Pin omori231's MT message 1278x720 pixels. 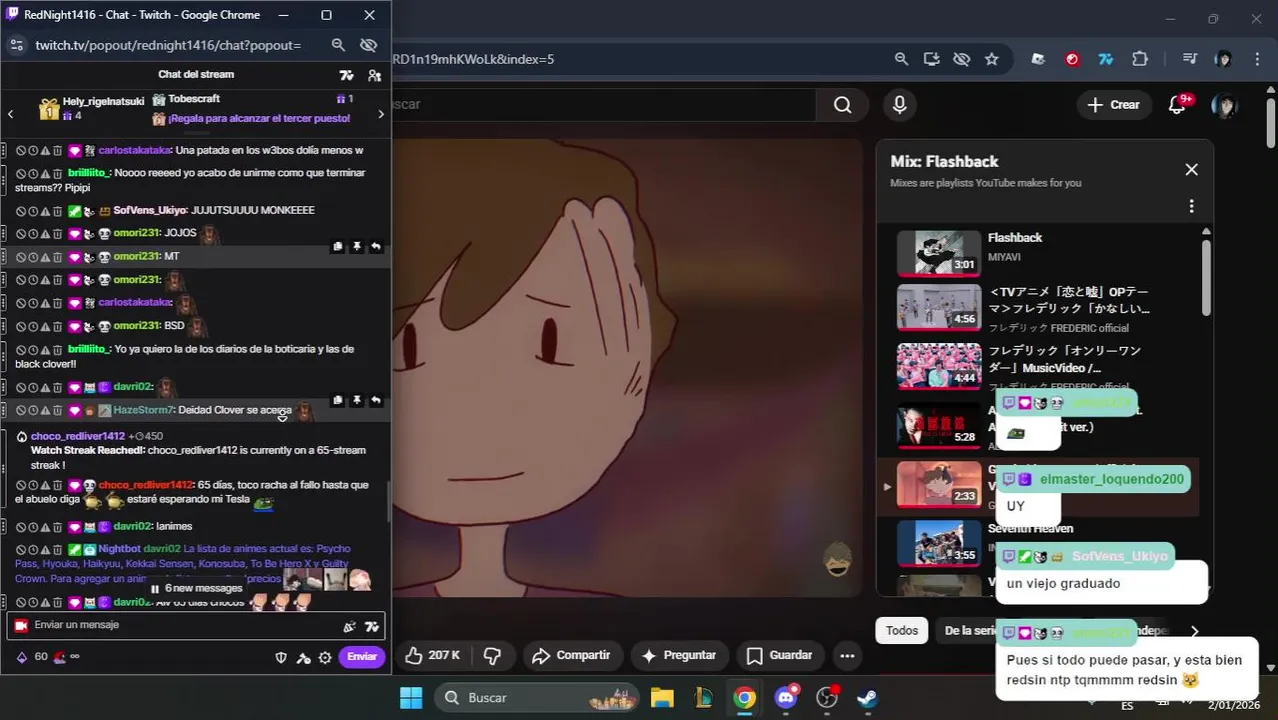pos(357,247)
